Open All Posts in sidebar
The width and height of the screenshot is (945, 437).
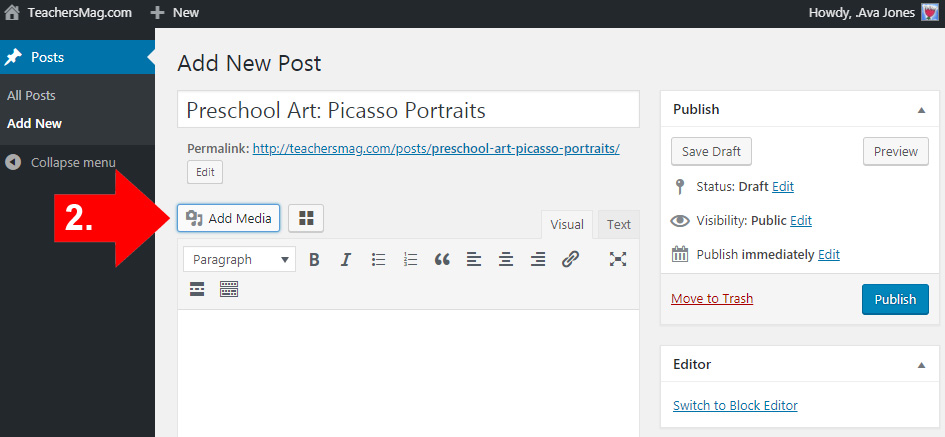click(31, 96)
